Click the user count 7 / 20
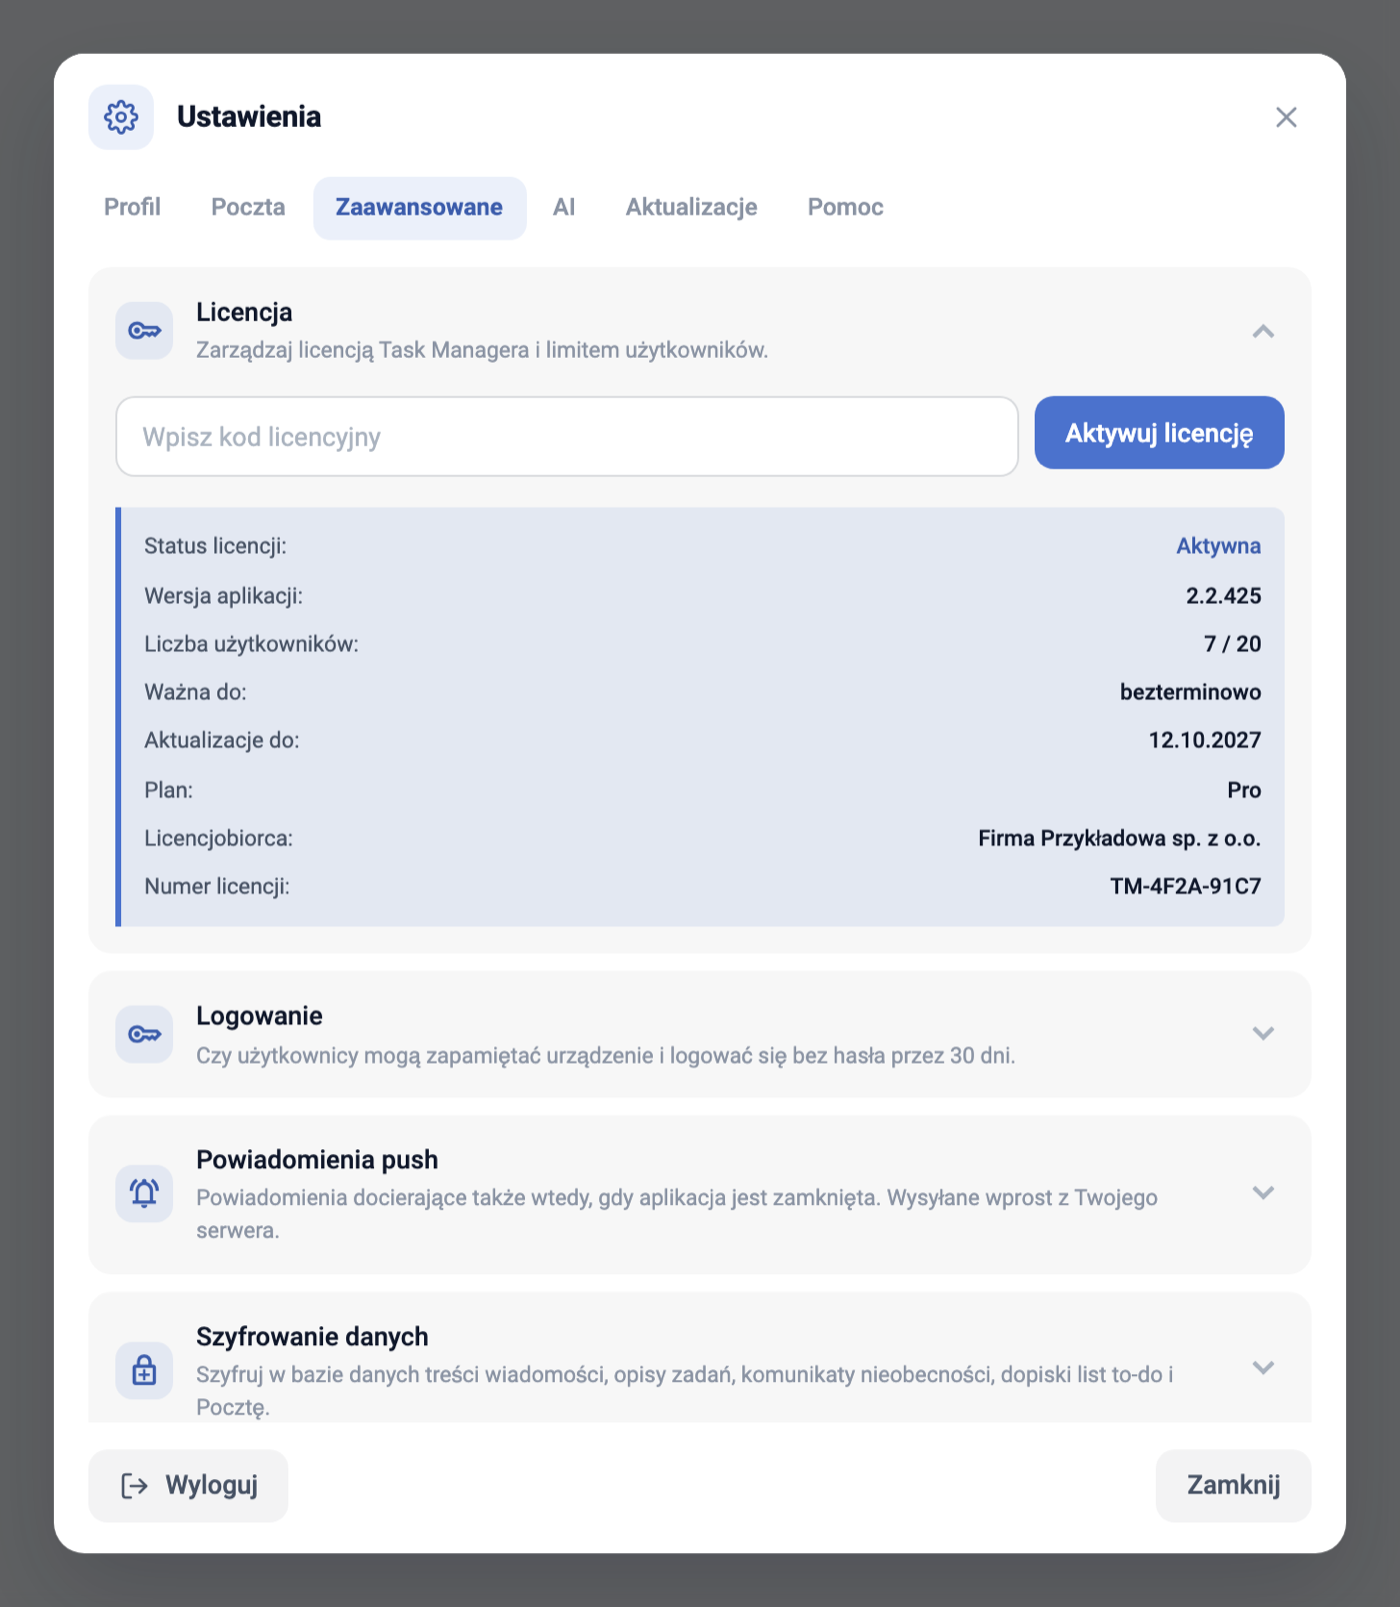 [x=1232, y=644]
